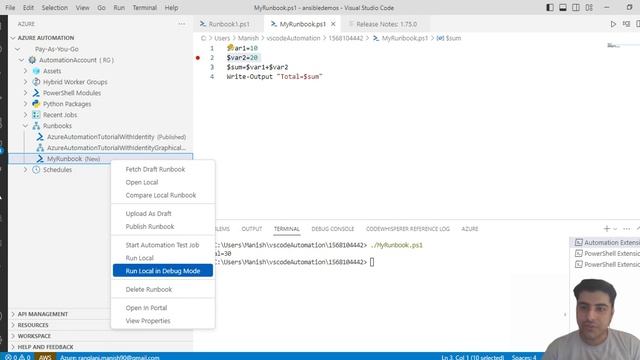The width and height of the screenshot is (640, 360).
Task: Switch to CODEWHISPERER REFERENCE LOG tab
Action: (x=408, y=229)
